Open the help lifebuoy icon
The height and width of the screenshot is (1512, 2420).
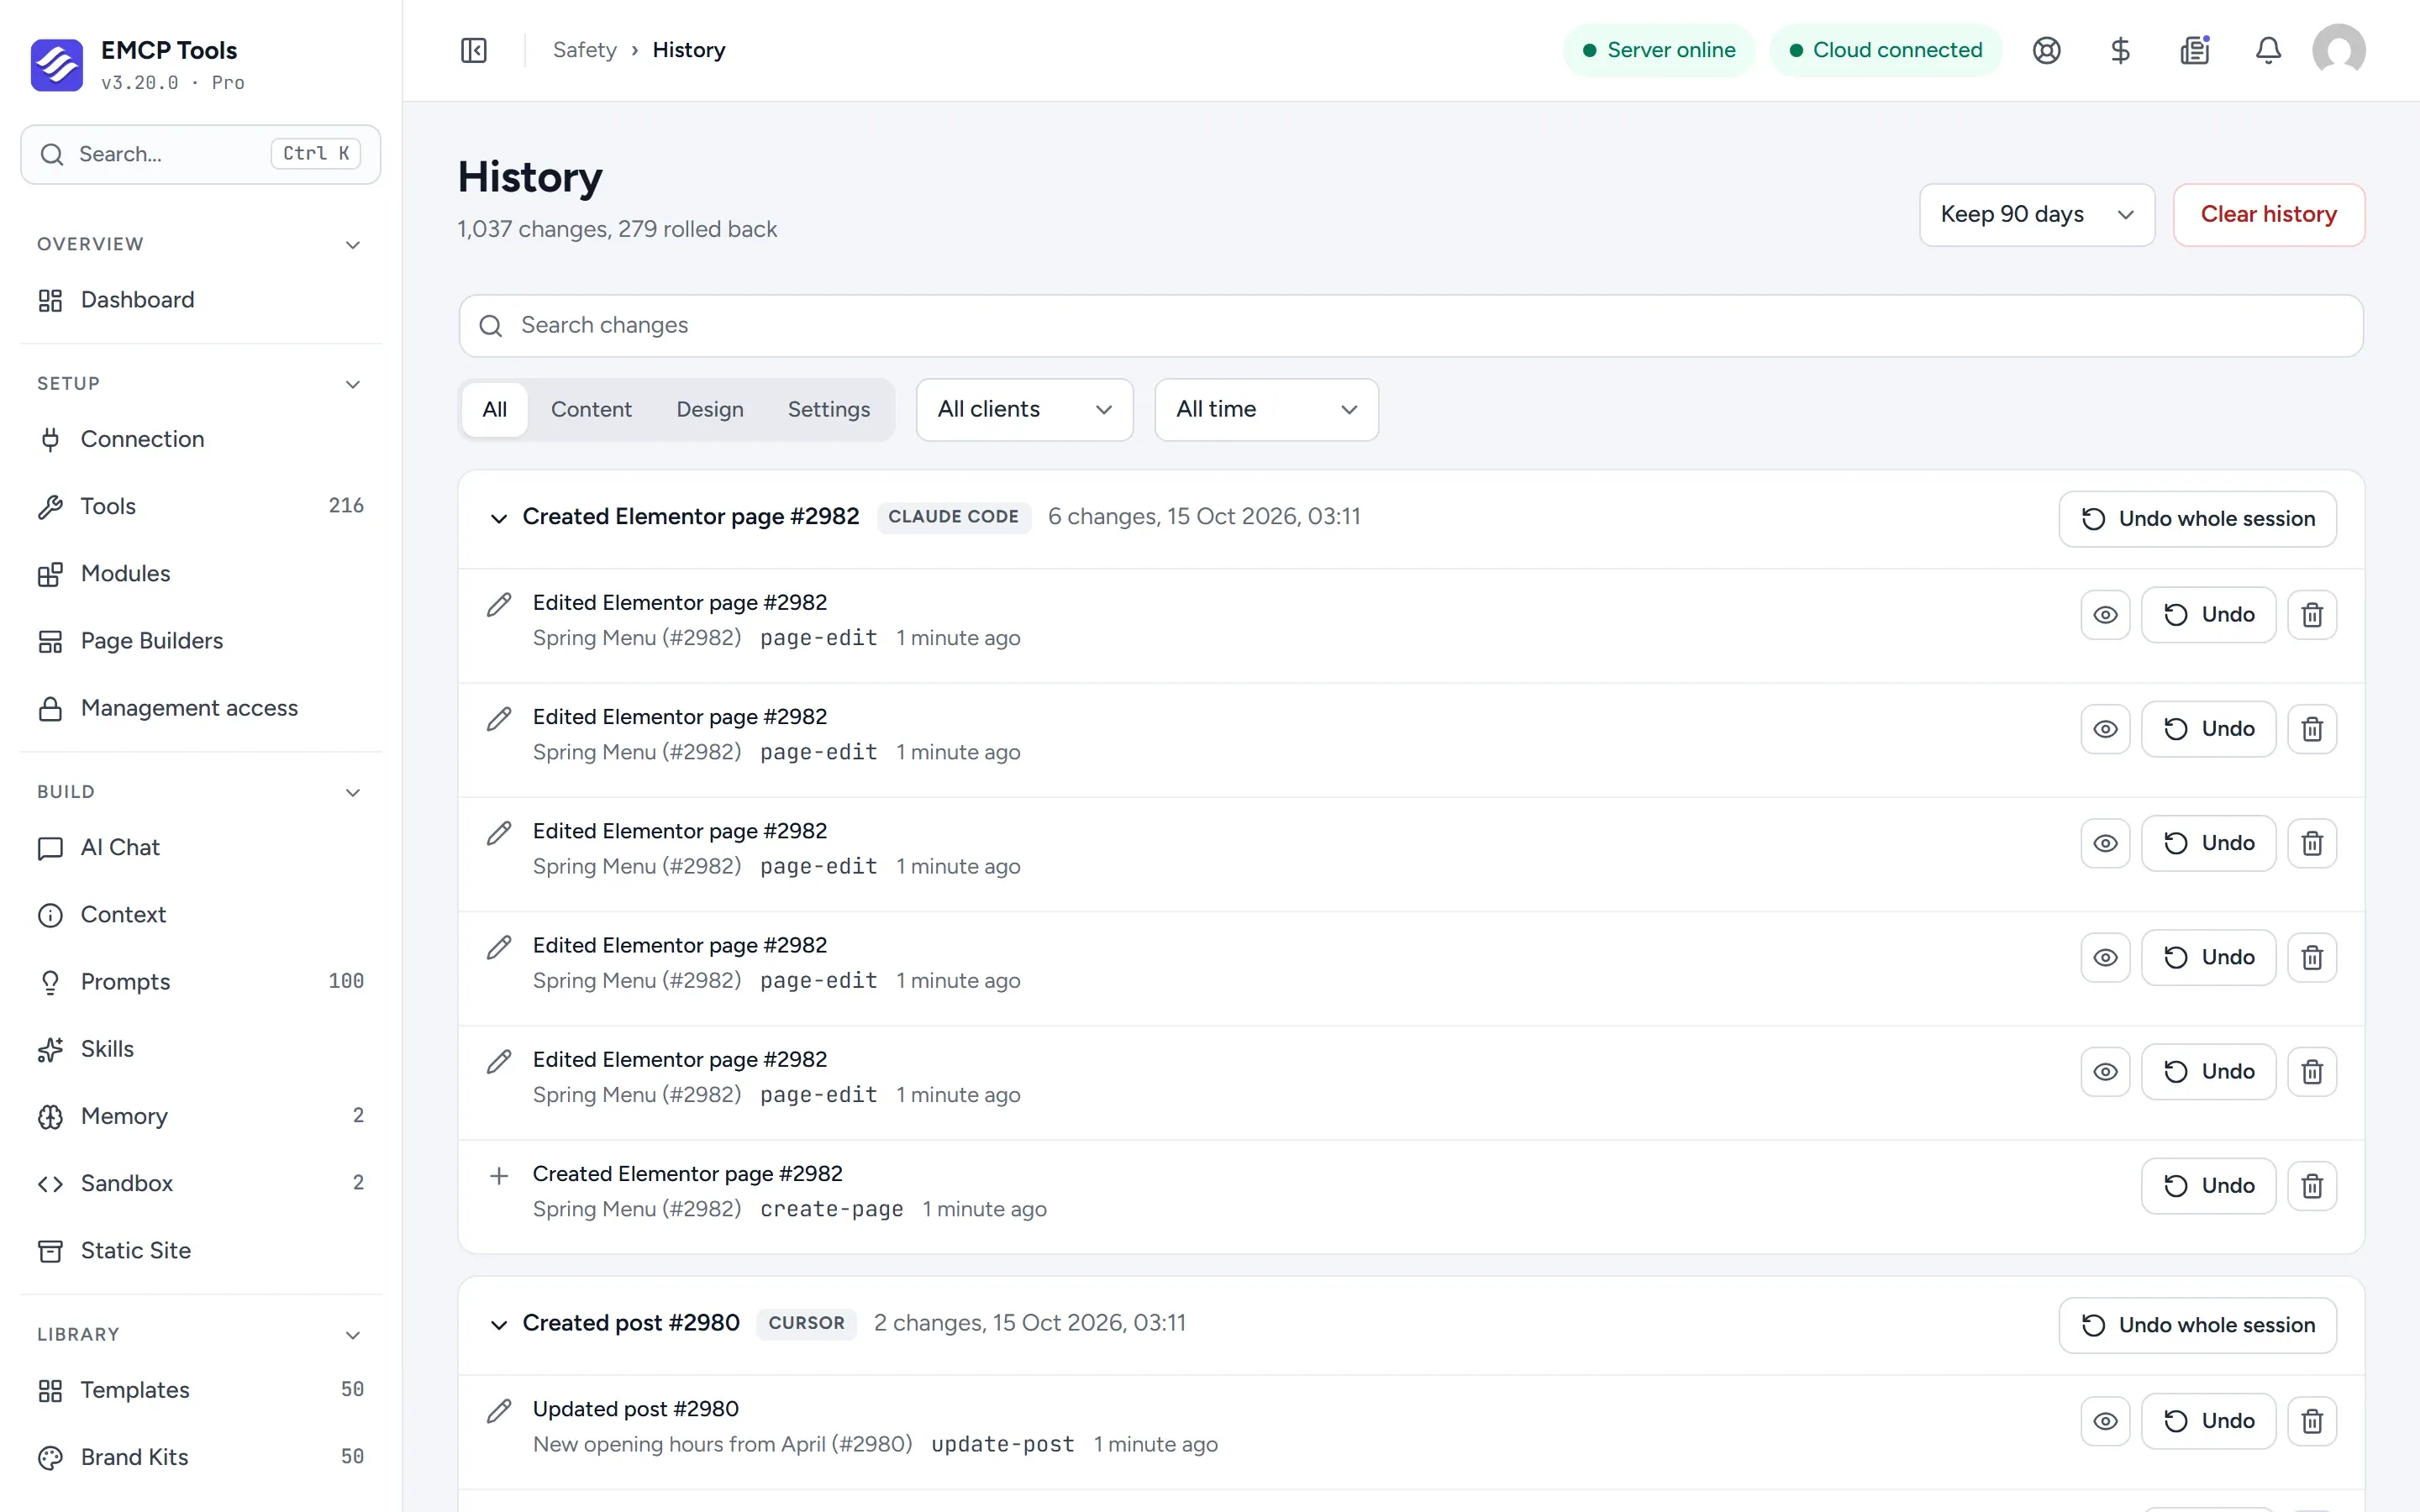point(2047,50)
